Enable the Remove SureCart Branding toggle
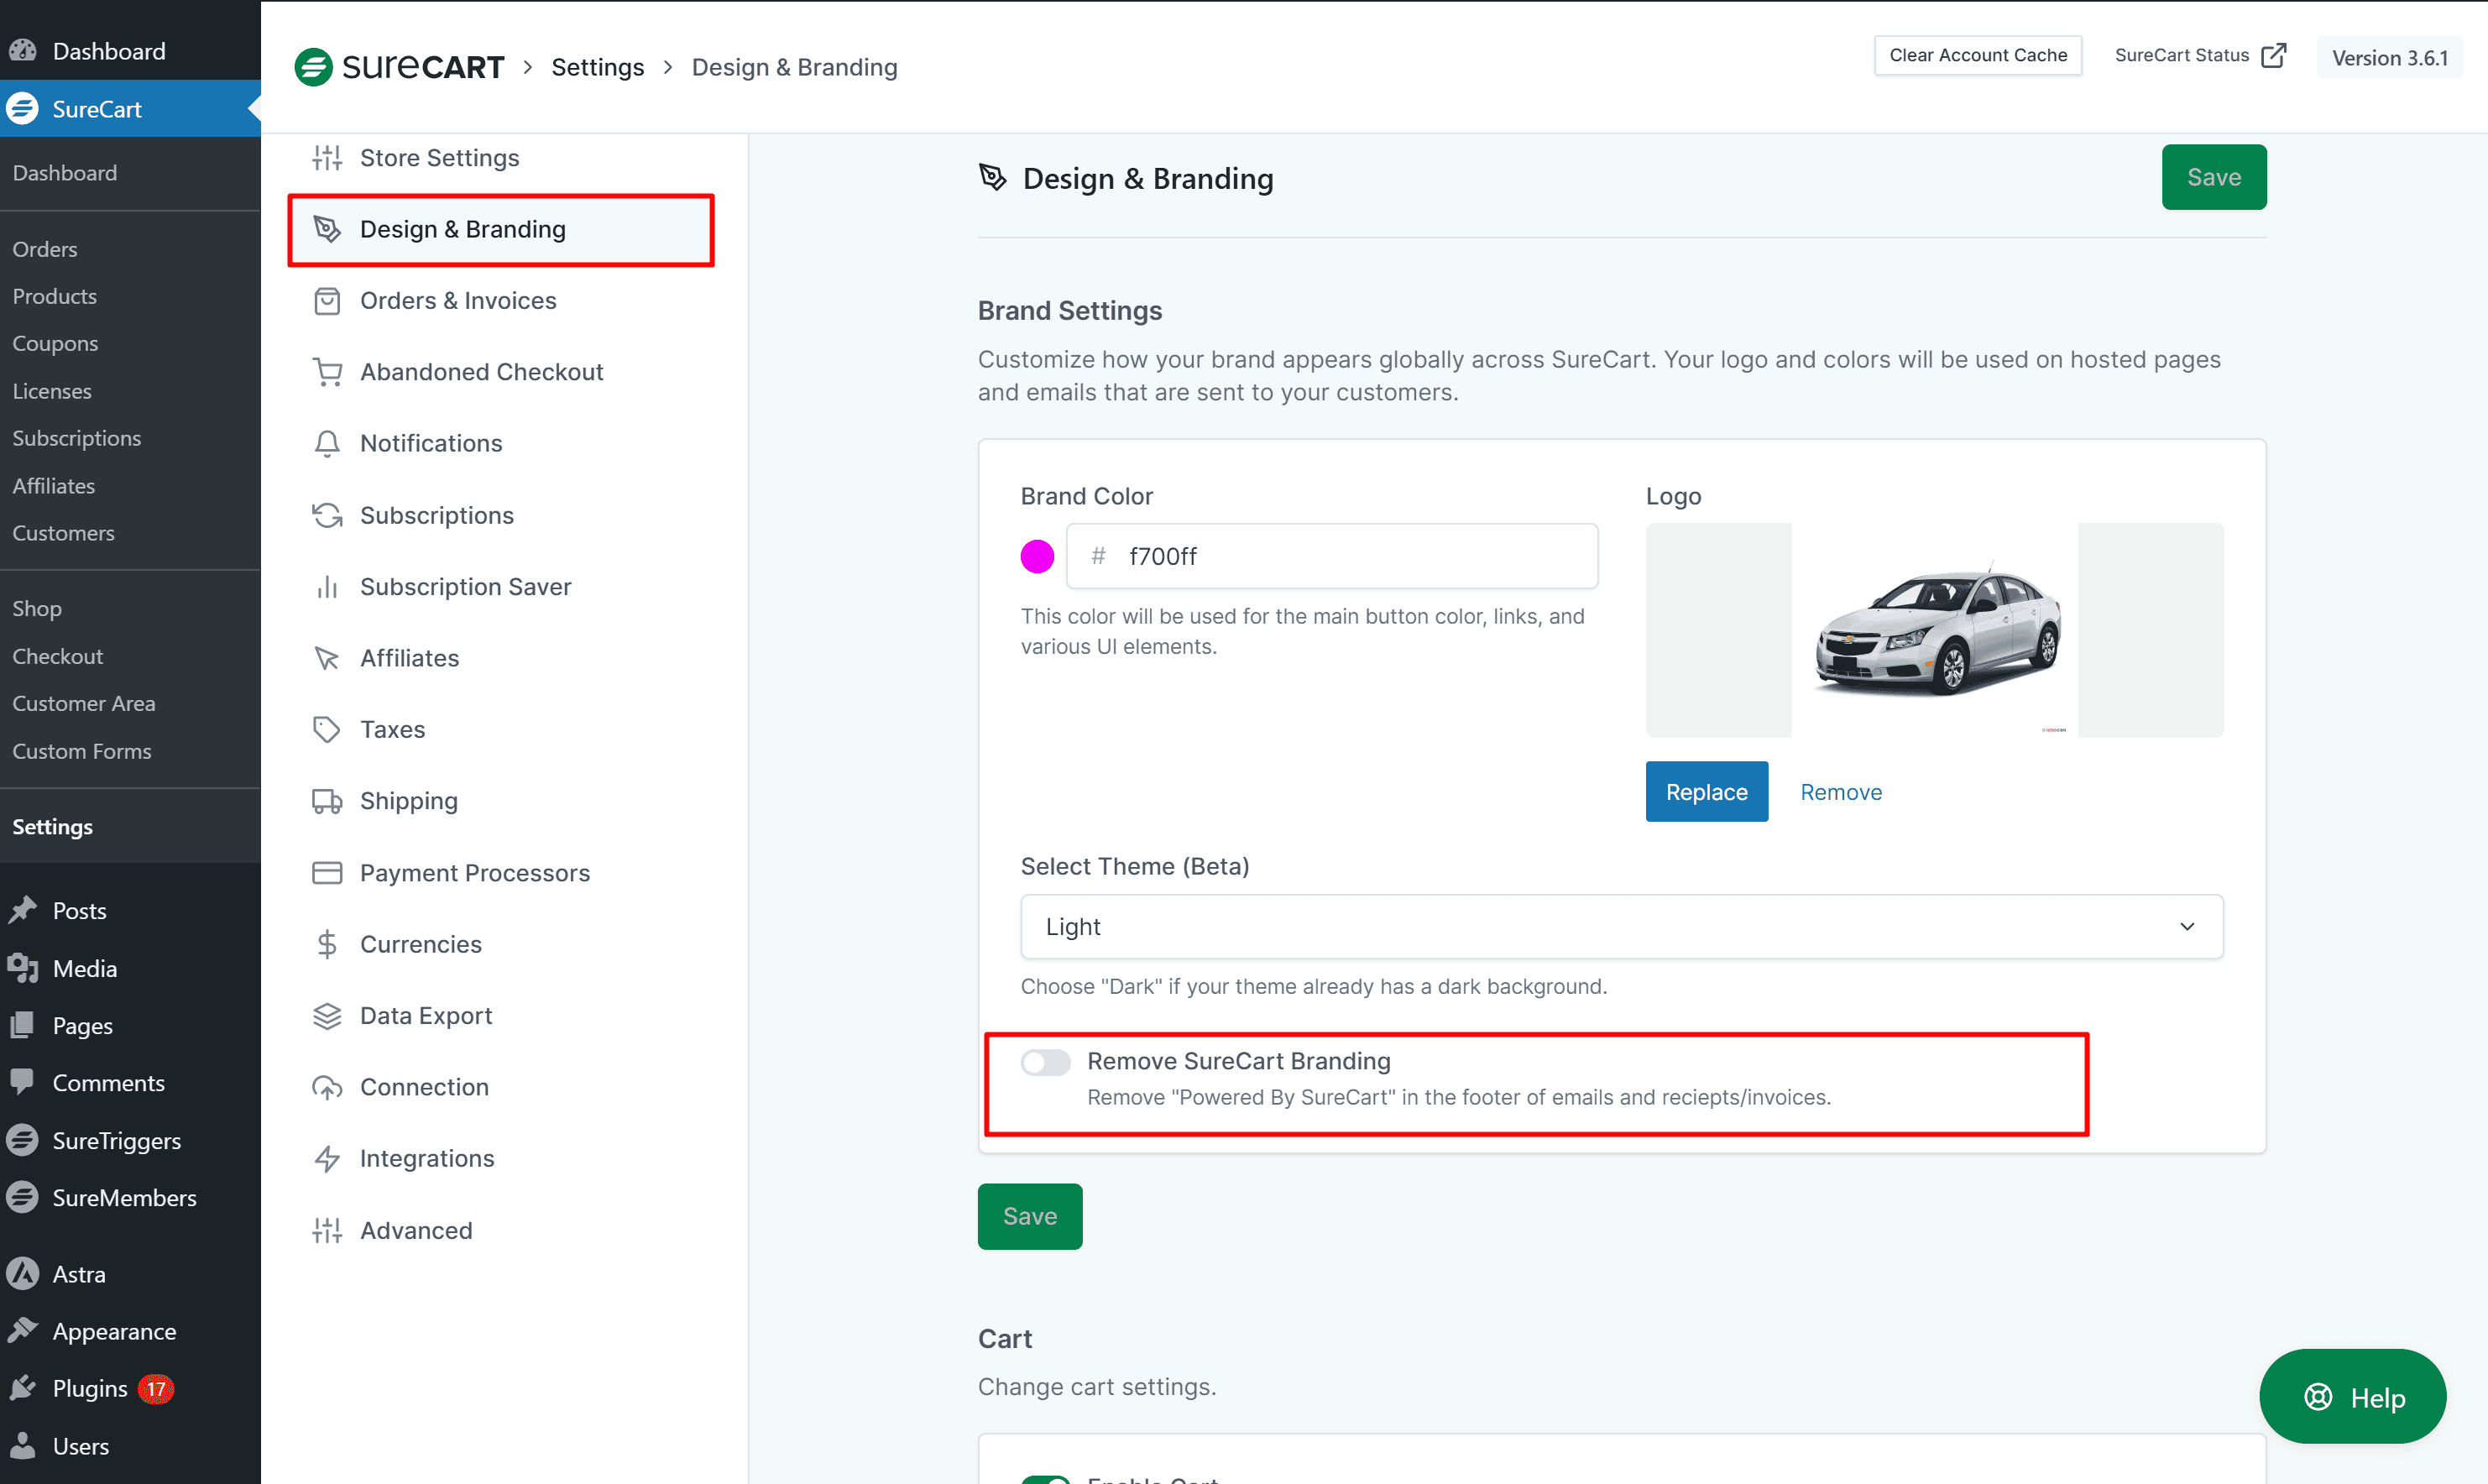 click(x=1045, y=1062)
